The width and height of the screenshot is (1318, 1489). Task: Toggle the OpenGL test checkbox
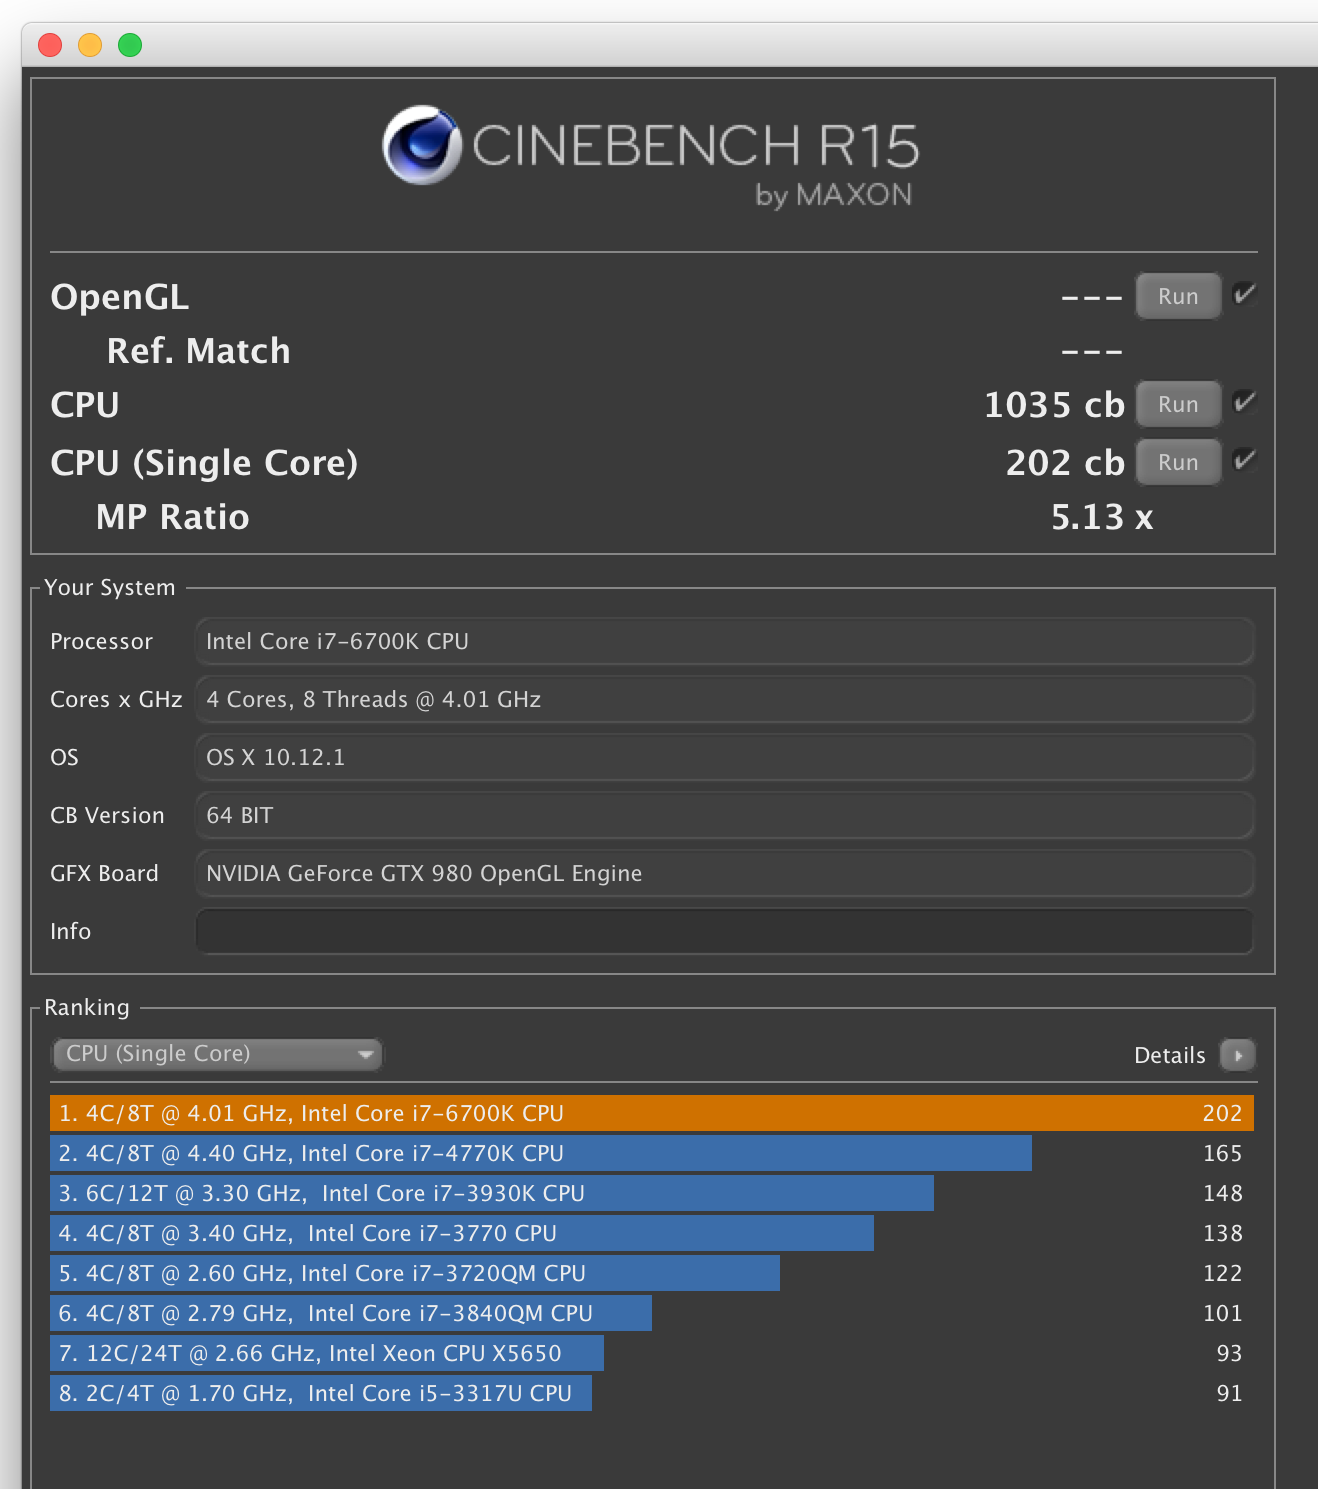[1244, 294]
